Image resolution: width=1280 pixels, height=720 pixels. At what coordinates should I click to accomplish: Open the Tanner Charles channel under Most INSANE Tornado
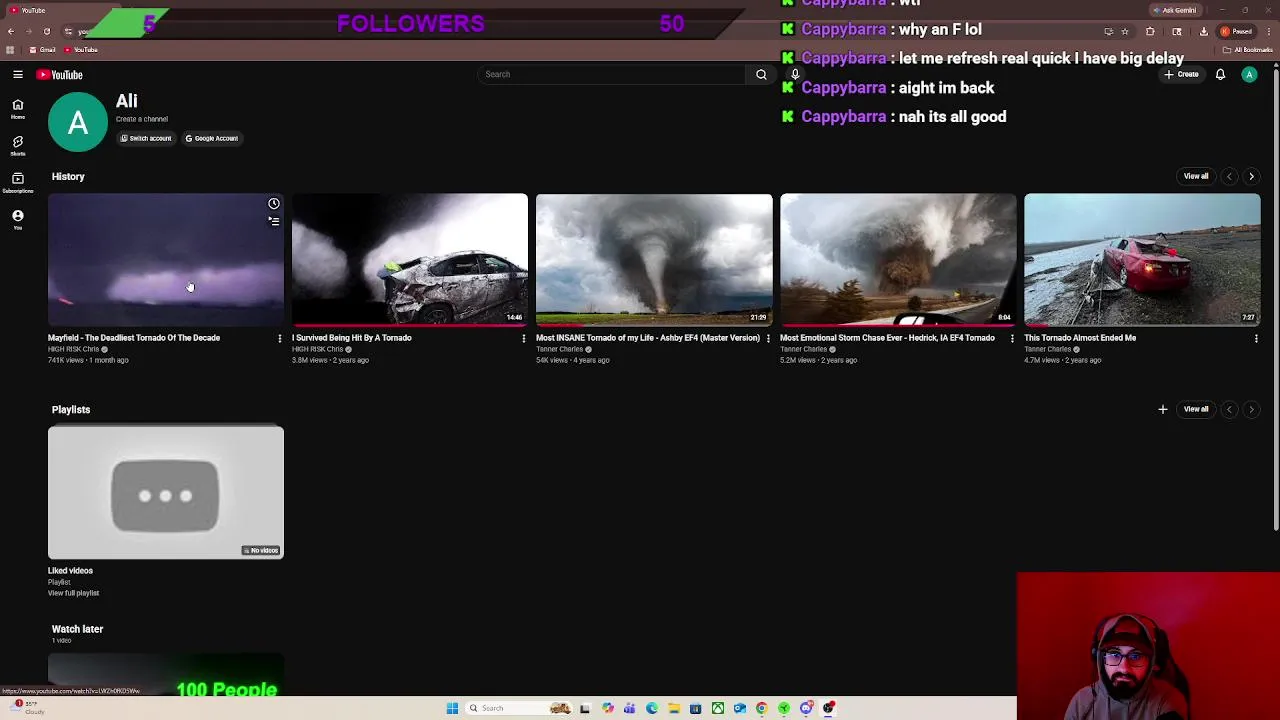pyautogui.click(x=559, y=349)
